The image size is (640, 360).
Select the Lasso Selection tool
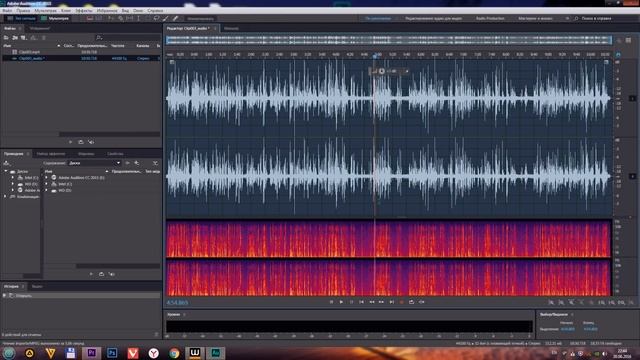click(156, 18)
